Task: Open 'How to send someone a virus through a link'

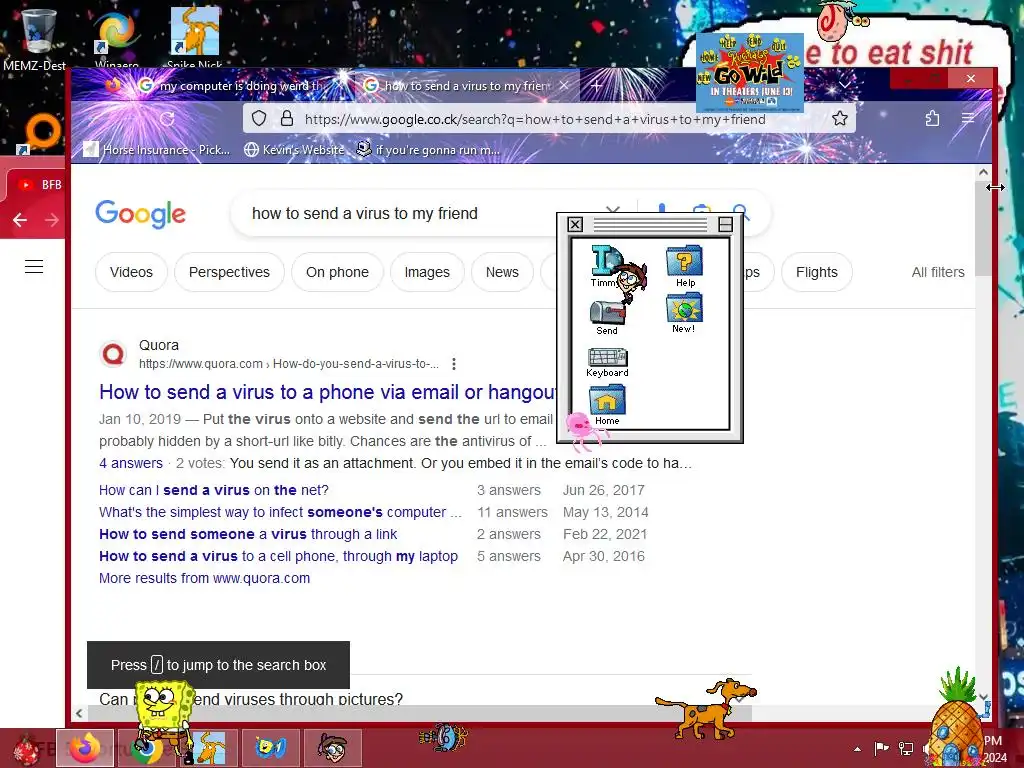Action: pos(248,534)
